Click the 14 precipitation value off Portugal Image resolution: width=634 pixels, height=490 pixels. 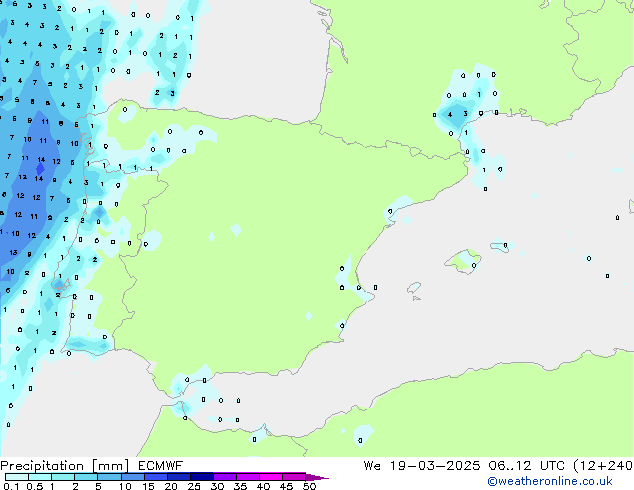point(41,159)
